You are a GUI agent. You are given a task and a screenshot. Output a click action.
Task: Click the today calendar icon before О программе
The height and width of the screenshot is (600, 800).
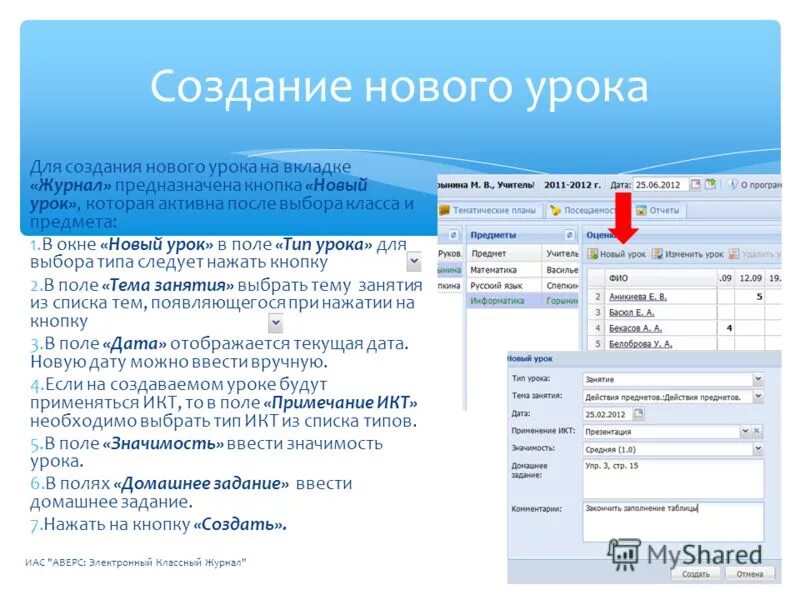pyautogui.click(x=710, y=184)
